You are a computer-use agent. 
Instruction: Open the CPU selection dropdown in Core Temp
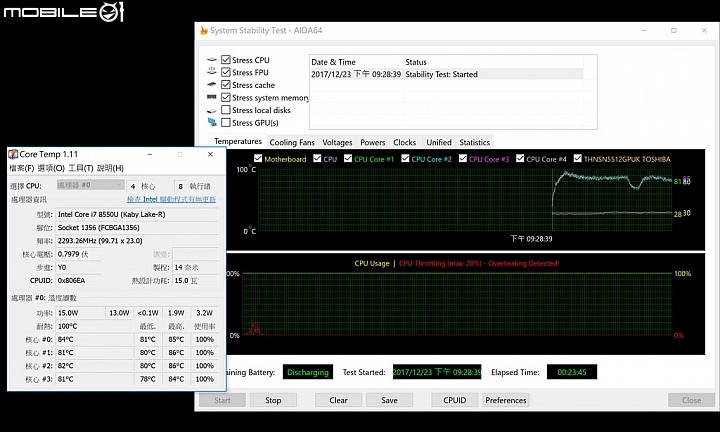click(90, 185)
